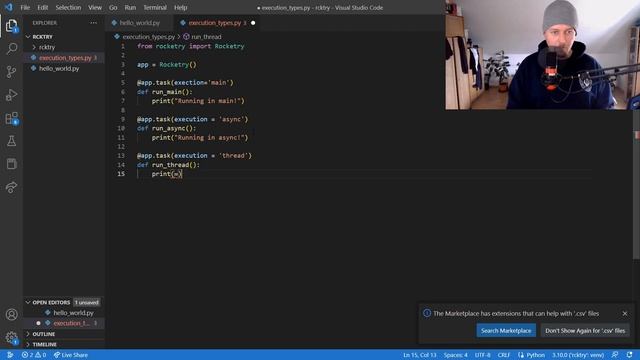Viewport: 640px width, 360px height.
Task: Click the 'app = Rocketry()' code line
Action: (167, 64)
